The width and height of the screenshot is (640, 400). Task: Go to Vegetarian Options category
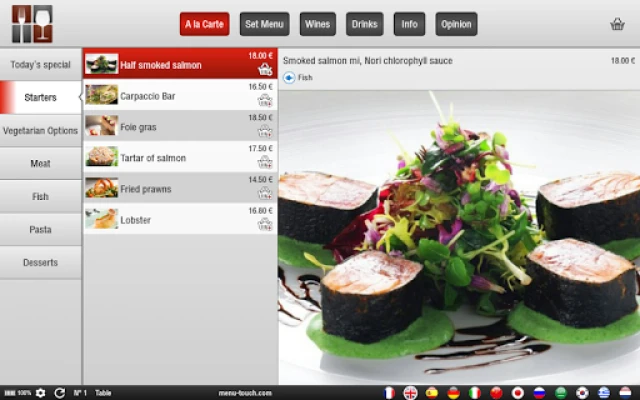pyautogui.click(x=40, y=130)
